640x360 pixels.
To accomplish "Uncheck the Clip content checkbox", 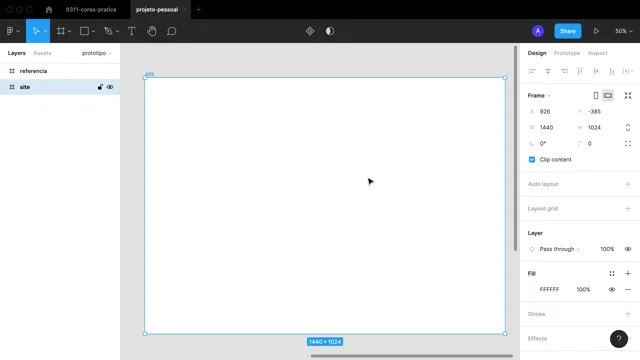I will coord(532,160).
